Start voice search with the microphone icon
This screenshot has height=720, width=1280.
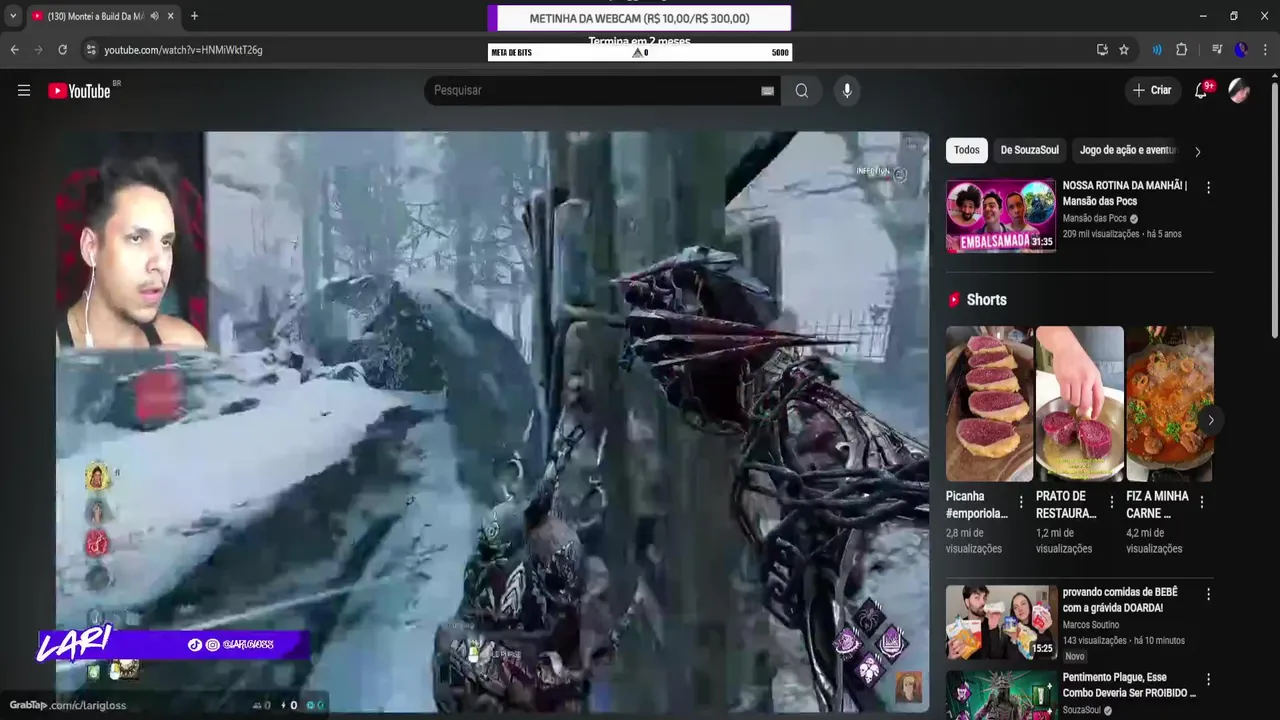click(x=847, y=91)
